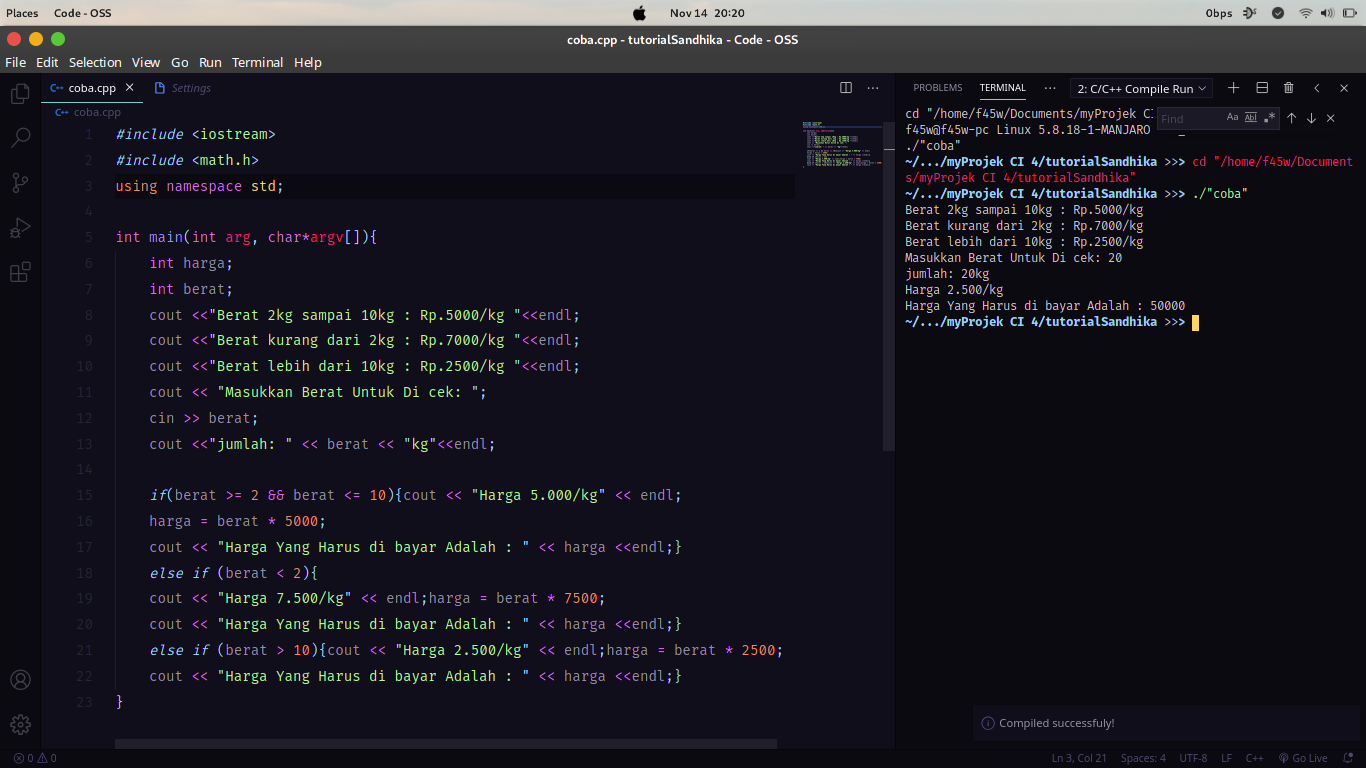1366x768 pixels.
Task: Create a new terminal with plus icon
Action: coord(1234,88)
